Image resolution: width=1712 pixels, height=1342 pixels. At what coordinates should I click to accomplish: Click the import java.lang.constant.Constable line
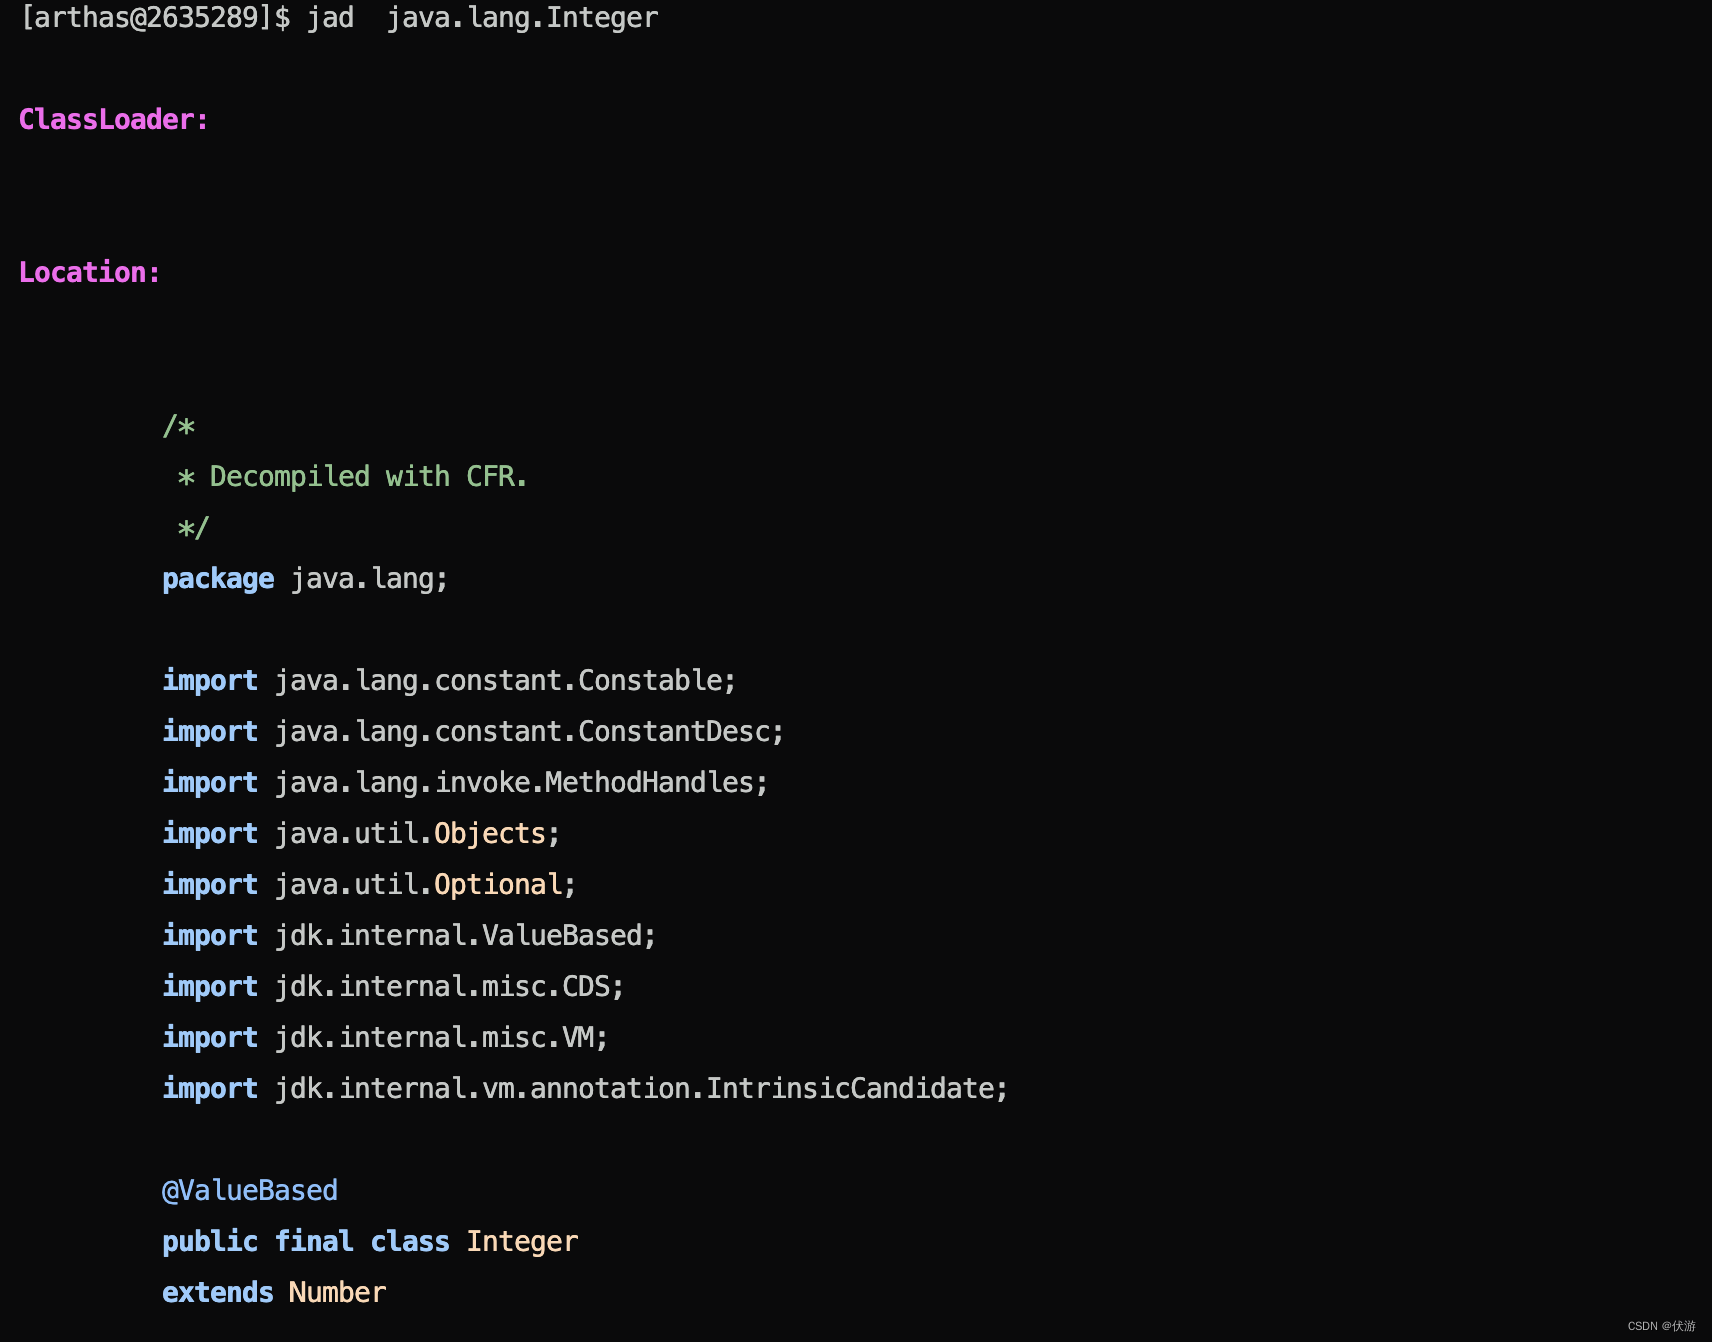click(x=449, y=680)
